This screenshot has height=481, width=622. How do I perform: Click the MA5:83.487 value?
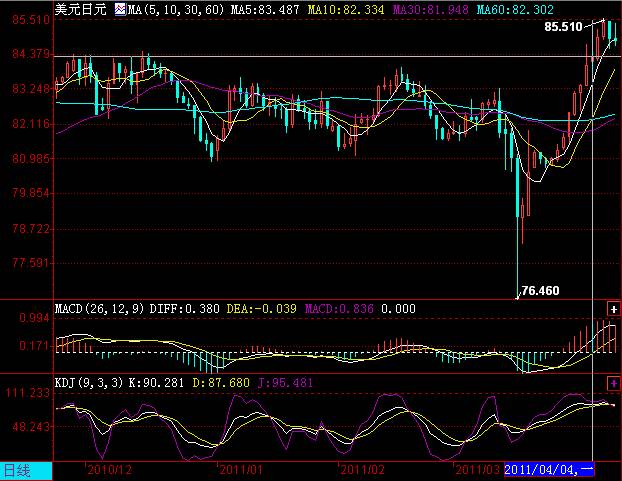point(265,9)
